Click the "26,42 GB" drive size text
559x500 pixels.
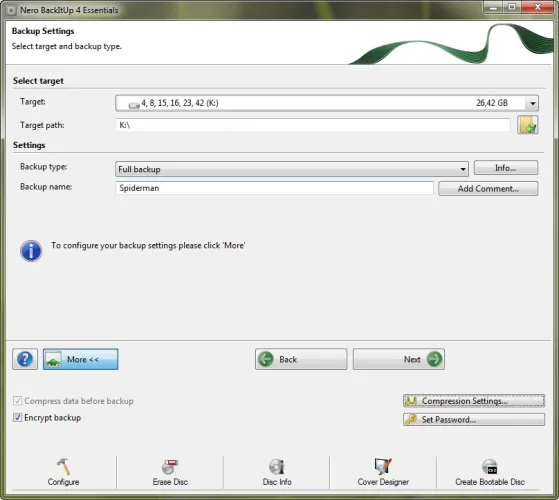click(x=492, y=103)
